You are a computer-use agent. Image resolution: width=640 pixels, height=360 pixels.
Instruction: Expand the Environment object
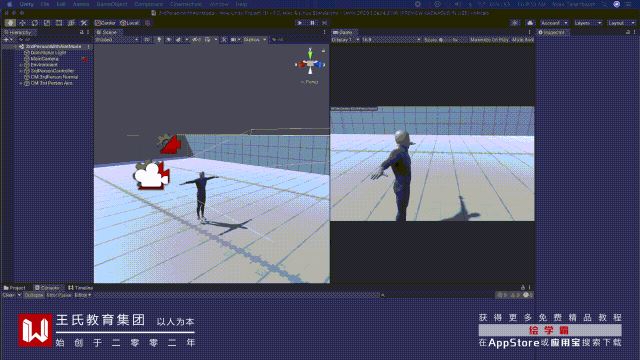click(x=21, y=65)
